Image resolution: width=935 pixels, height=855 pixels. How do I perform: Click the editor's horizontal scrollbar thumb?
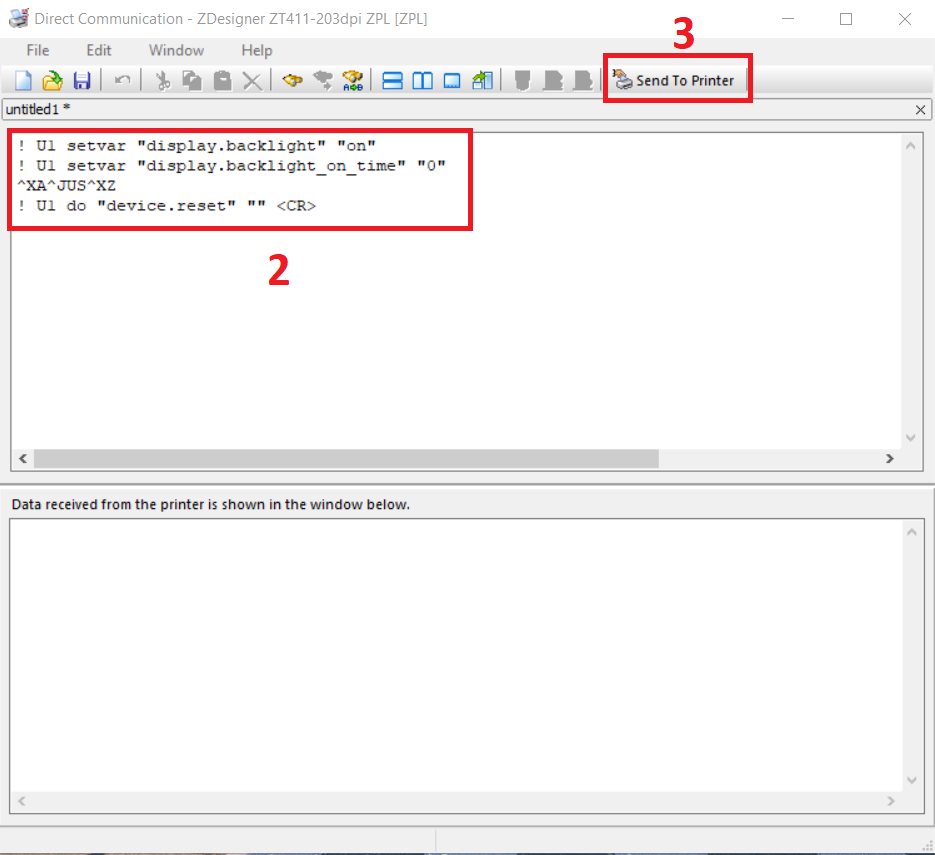pos(345,458)
